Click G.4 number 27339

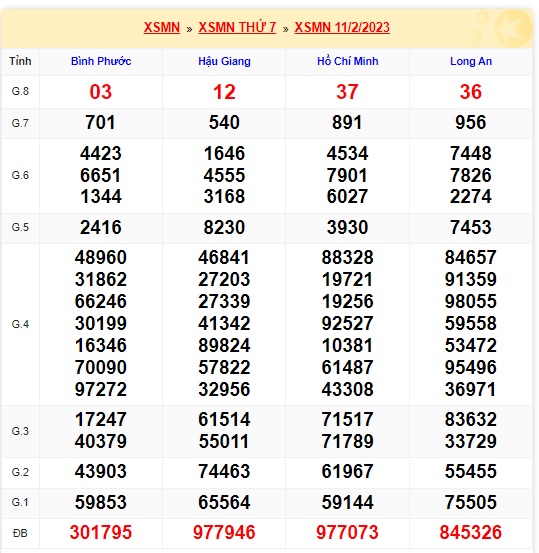pos(224,302)
